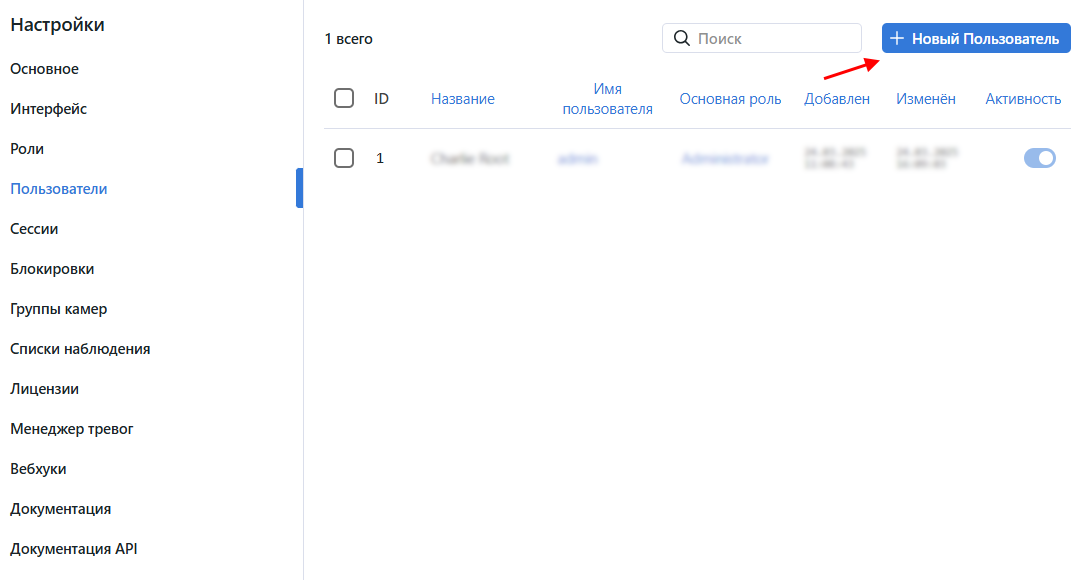Image resolution: width=1088 pixels, height=580 pixels.
Task: Open the Вебхуки section
Action: [41, 468]
